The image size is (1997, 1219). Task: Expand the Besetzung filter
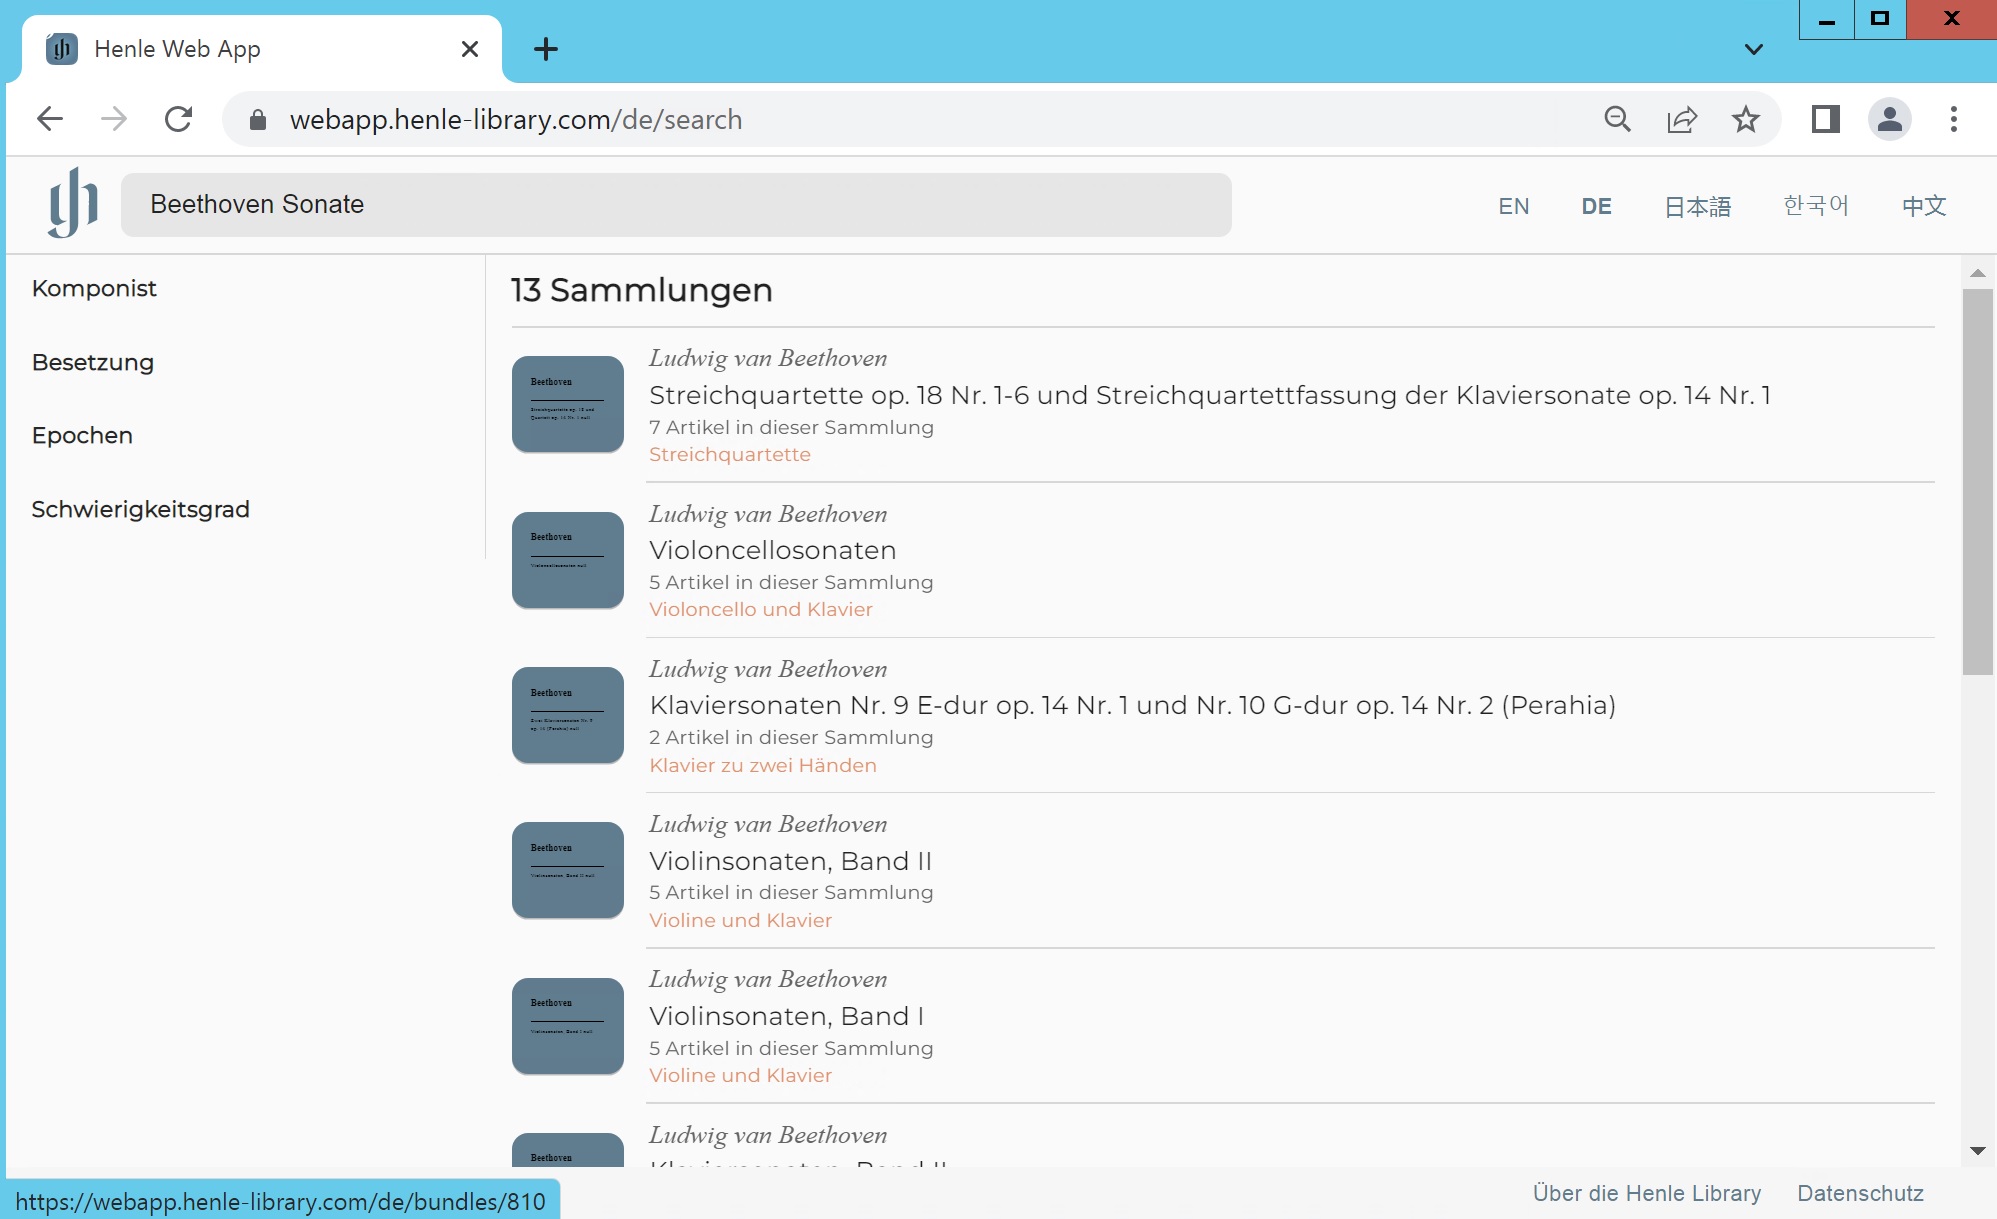(x=93, y=362)
